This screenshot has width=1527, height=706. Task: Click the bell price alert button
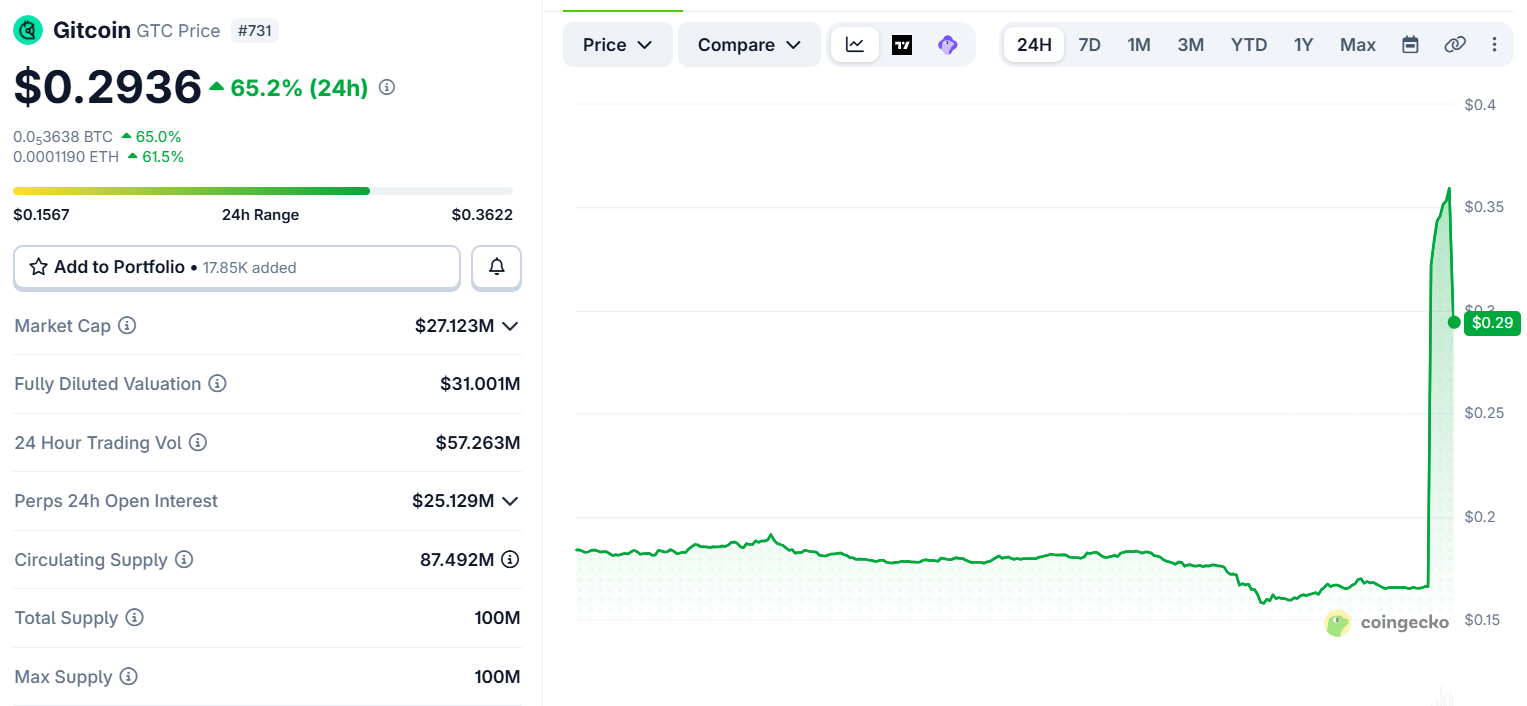[496, 267]
